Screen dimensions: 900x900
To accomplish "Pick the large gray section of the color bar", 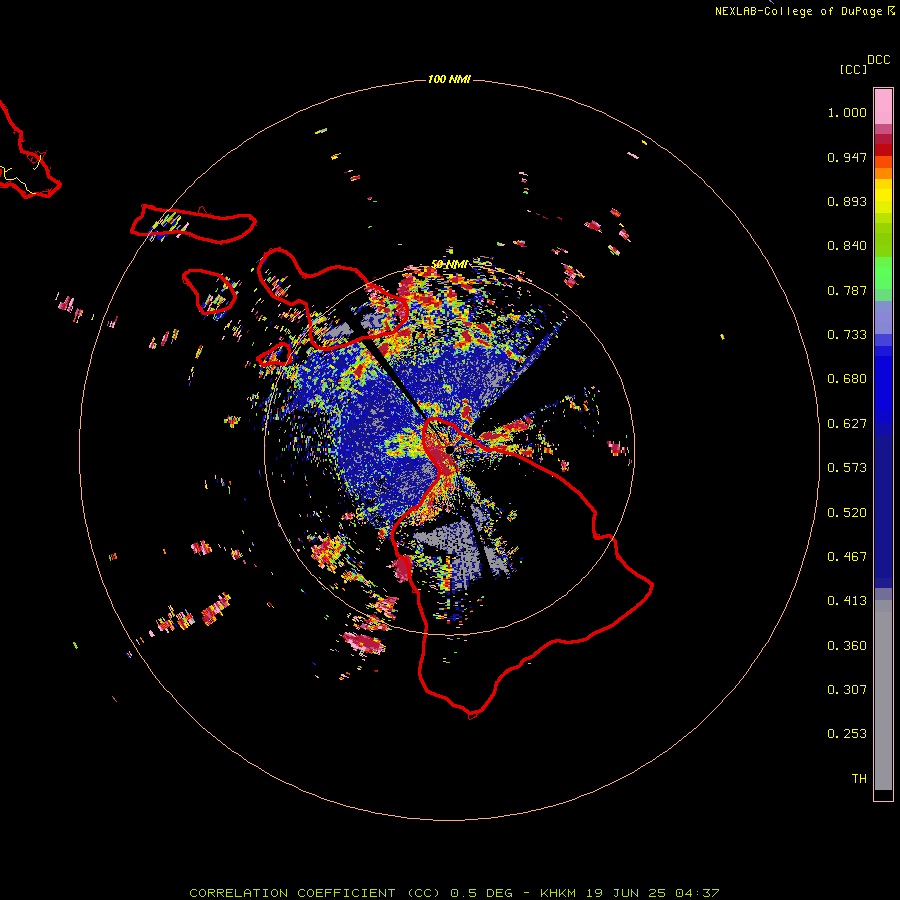I will tap(883, 695).
